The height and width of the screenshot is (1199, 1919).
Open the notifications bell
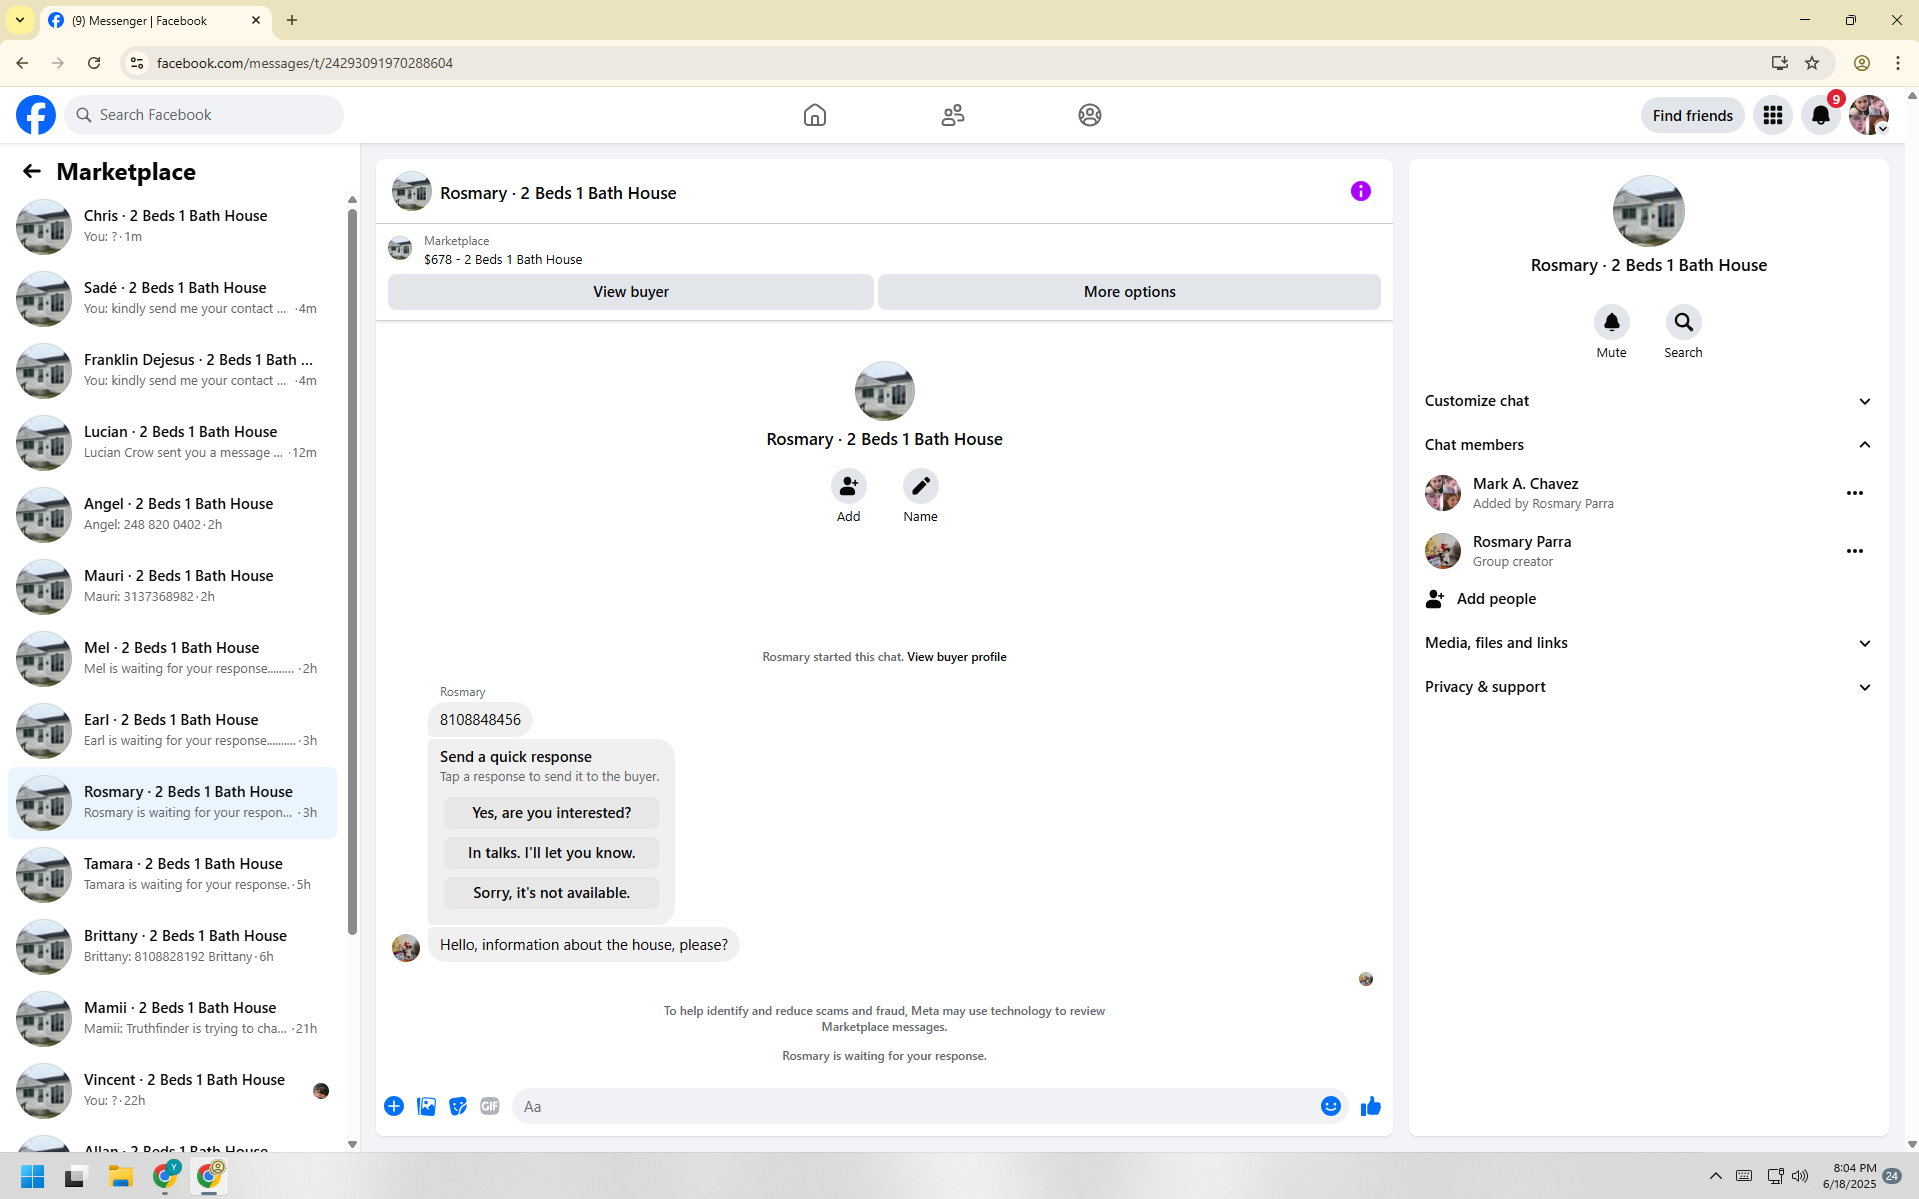coord(1821,115)
